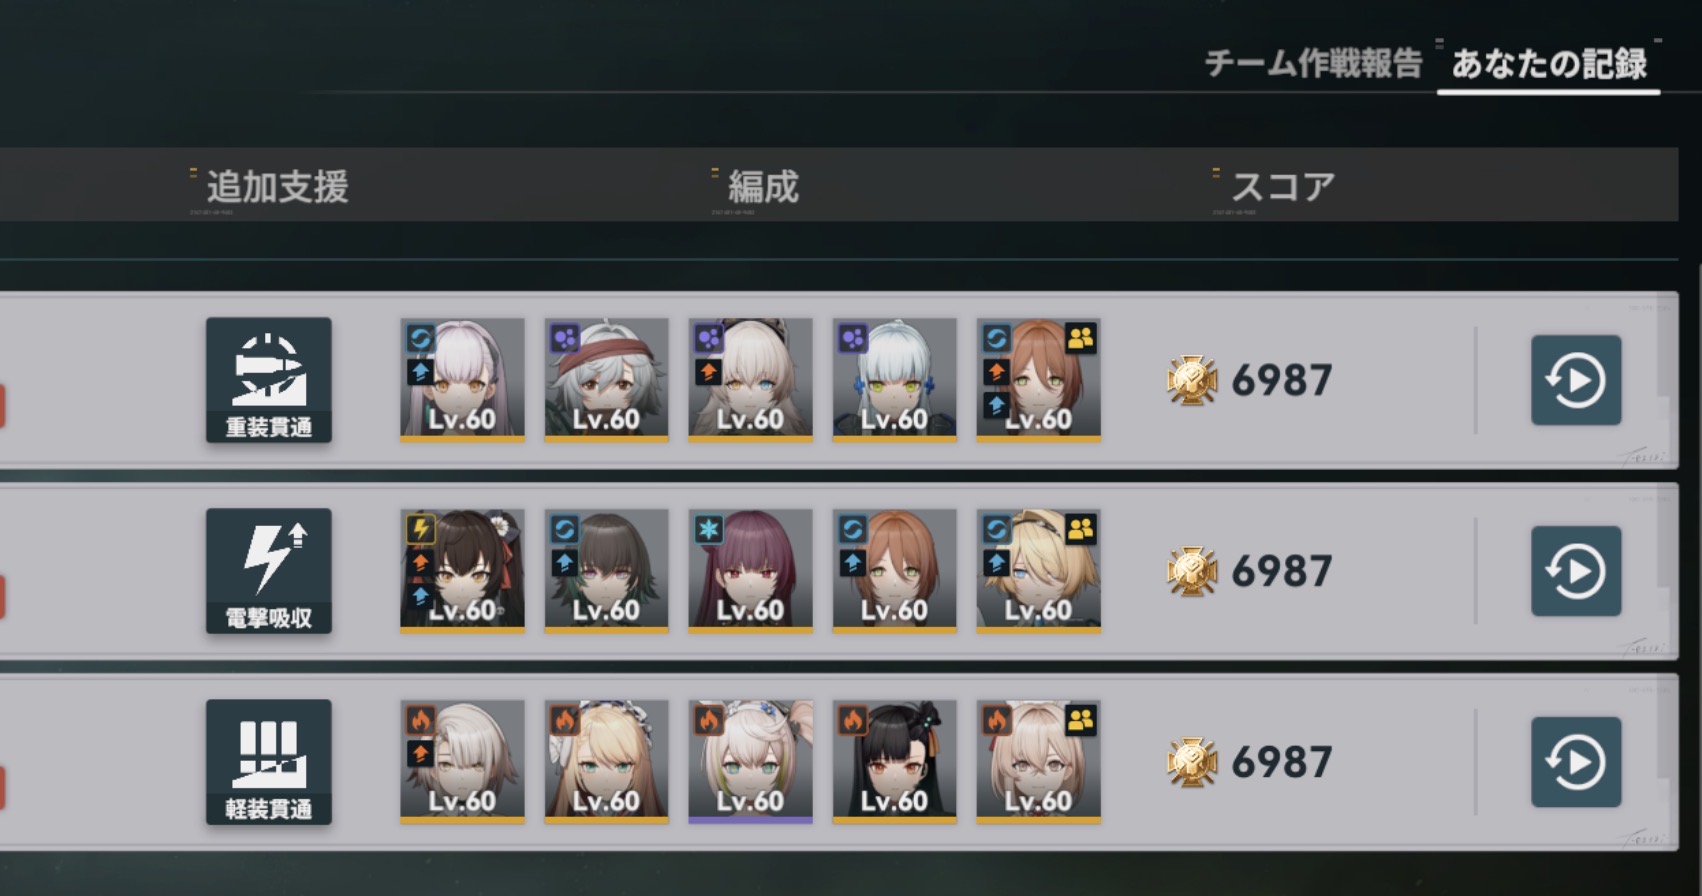The height and width of the screenshot is (896, 1702).
Task: Click the スコア column header
Action: (x=1282, y=187)
